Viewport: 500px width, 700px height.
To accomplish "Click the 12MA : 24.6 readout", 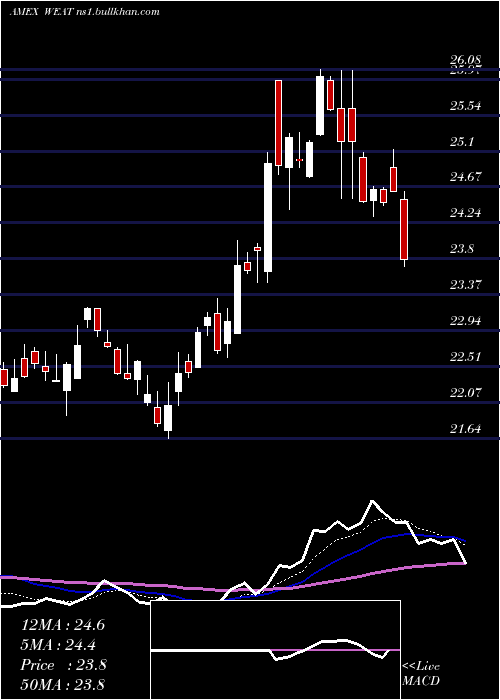I will (x=63, y=625).
